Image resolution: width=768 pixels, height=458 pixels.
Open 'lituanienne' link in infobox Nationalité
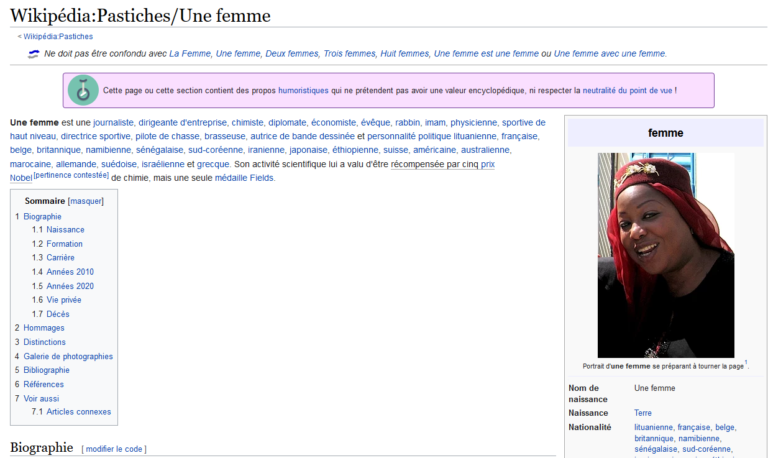point(653,427)
